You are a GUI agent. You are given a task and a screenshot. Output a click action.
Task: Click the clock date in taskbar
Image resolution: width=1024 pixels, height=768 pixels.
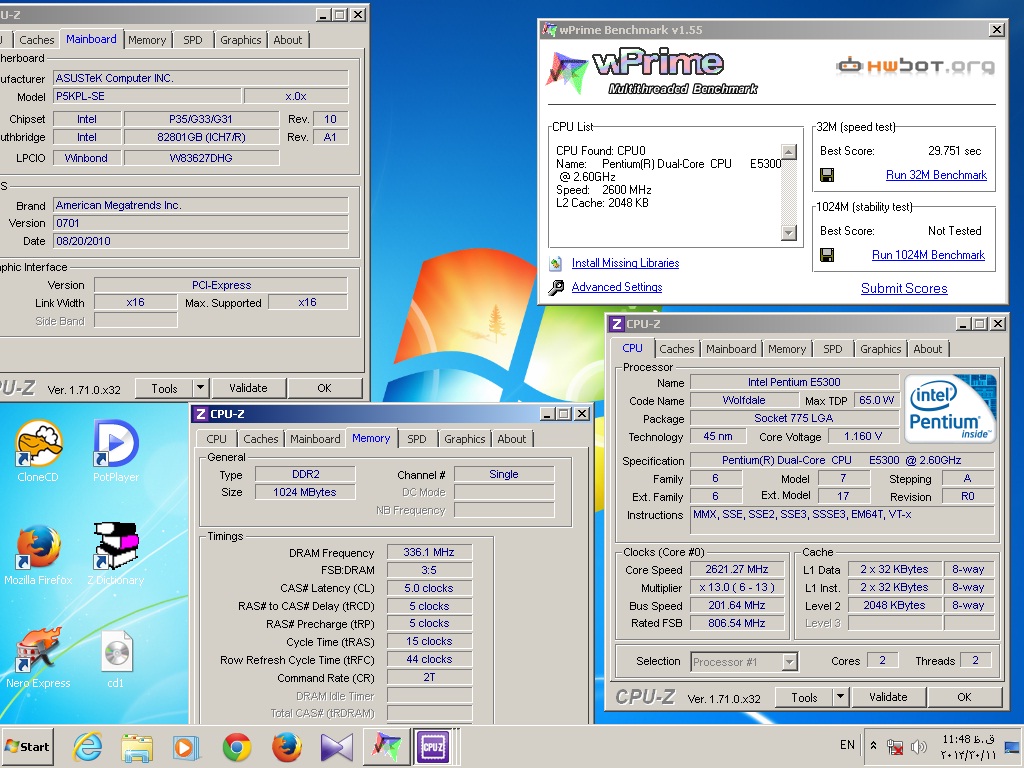click(968, 747)
